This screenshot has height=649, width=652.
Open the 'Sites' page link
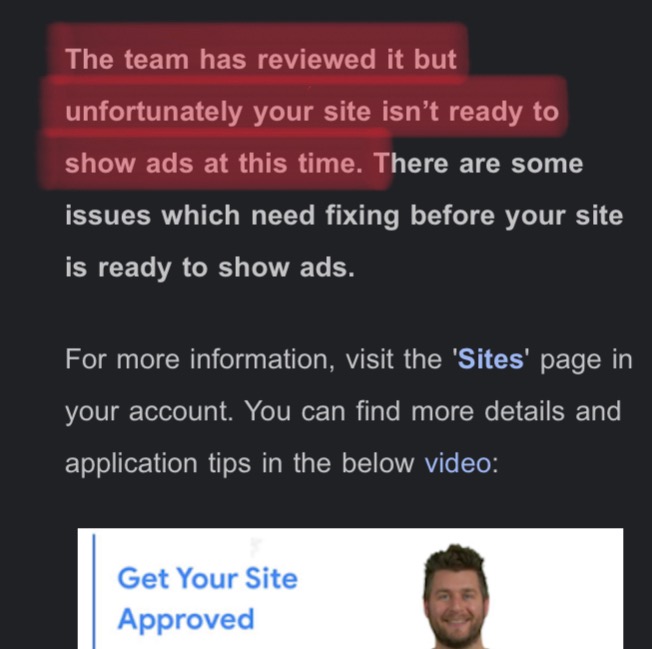pos(490,359)
